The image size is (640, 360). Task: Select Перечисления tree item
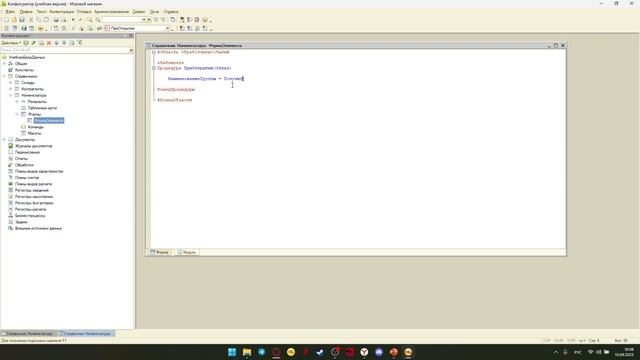[x=27, y=152]
